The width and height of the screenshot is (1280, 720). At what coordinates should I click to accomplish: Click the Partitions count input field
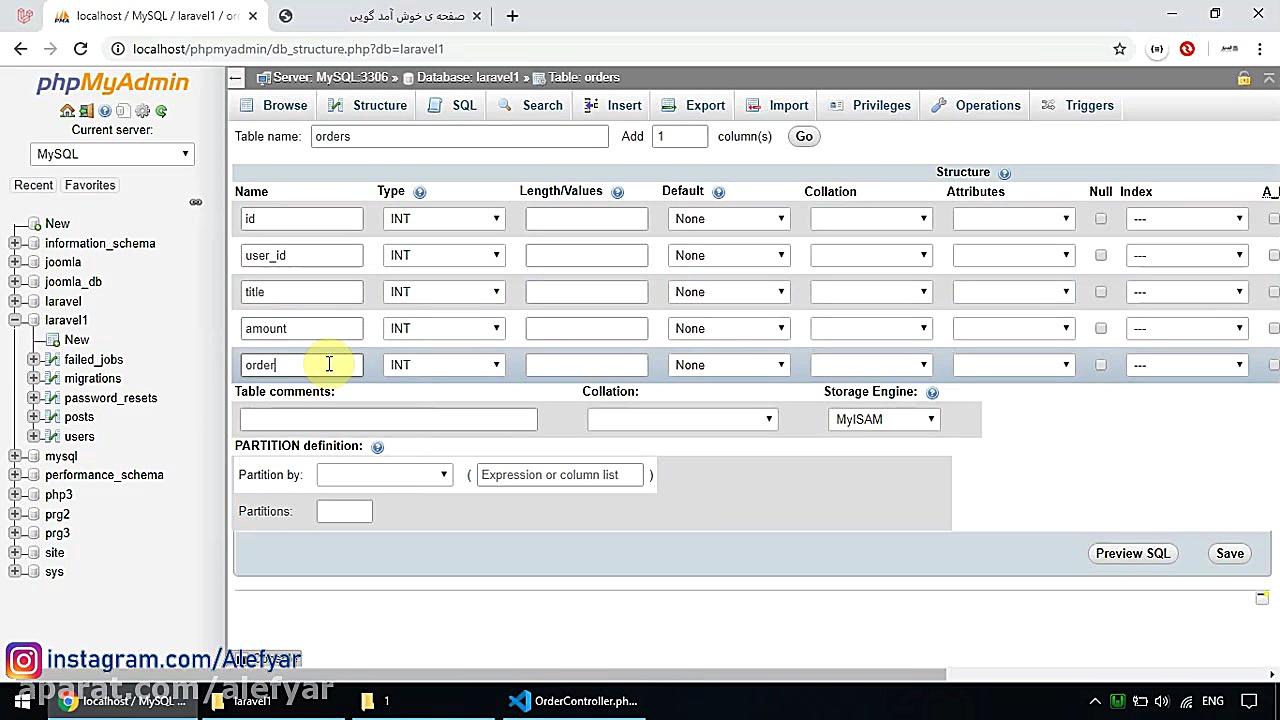344,512
